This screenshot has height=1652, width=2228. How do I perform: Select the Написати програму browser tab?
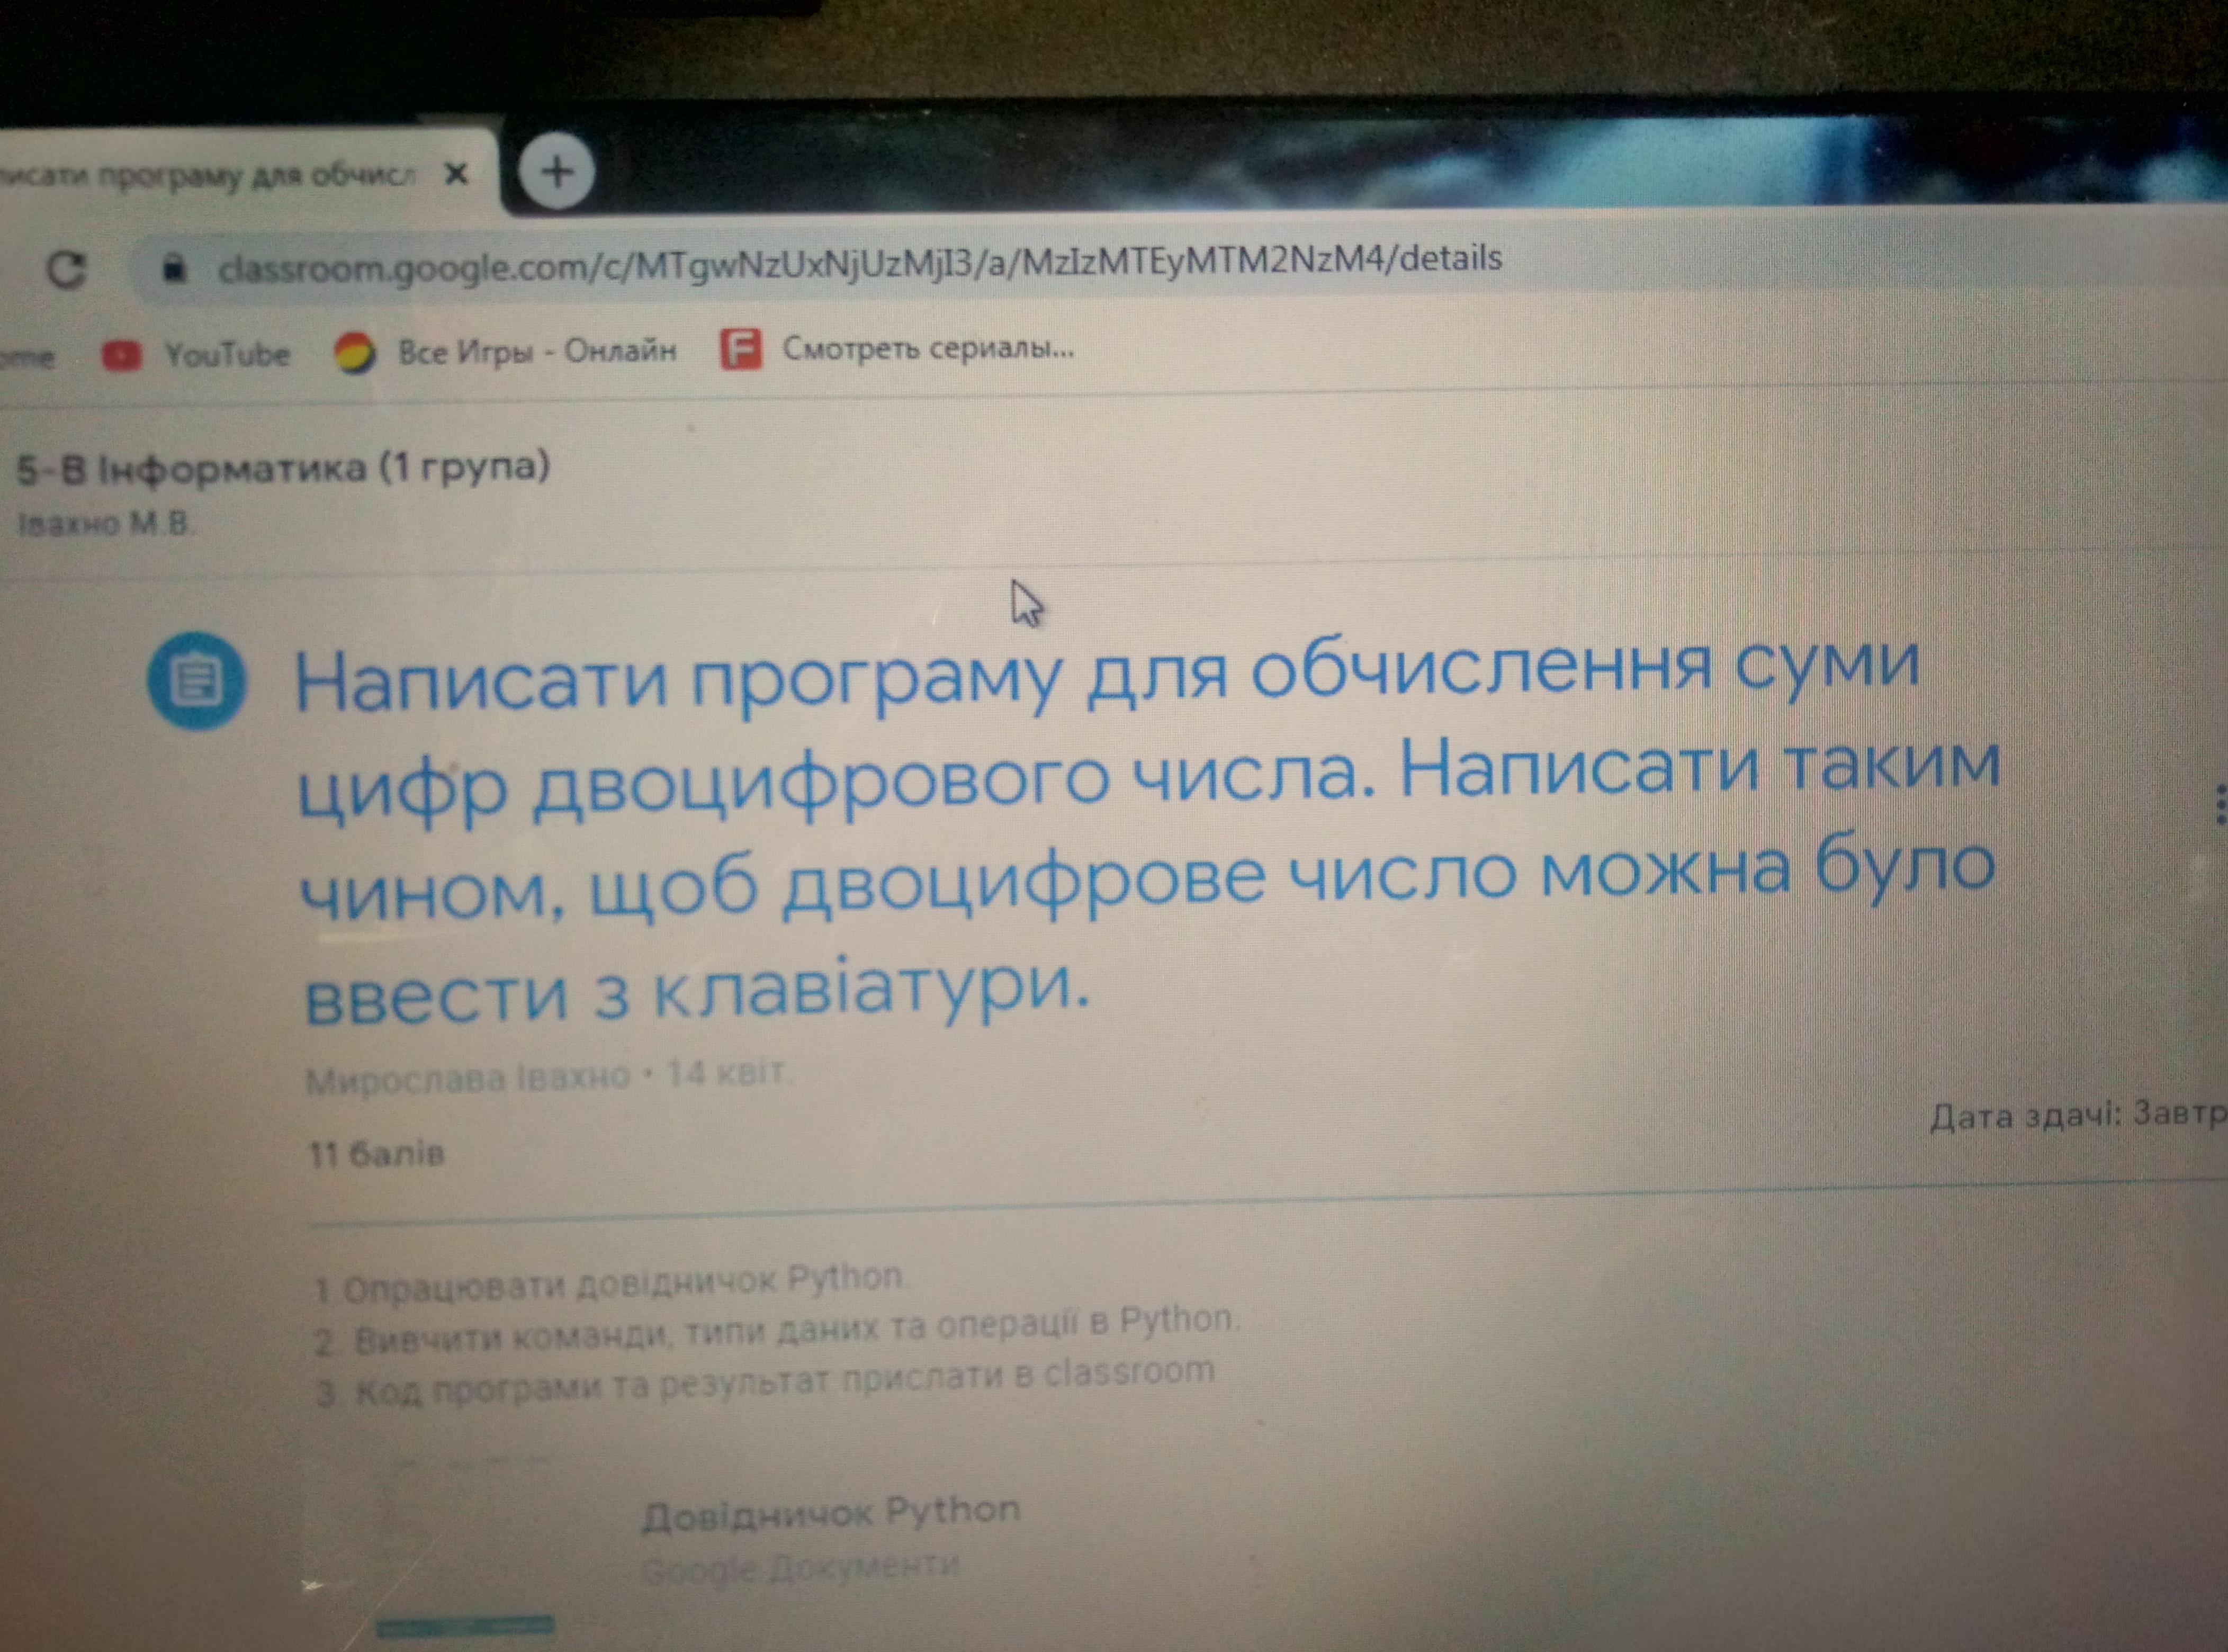pos(210,177)
